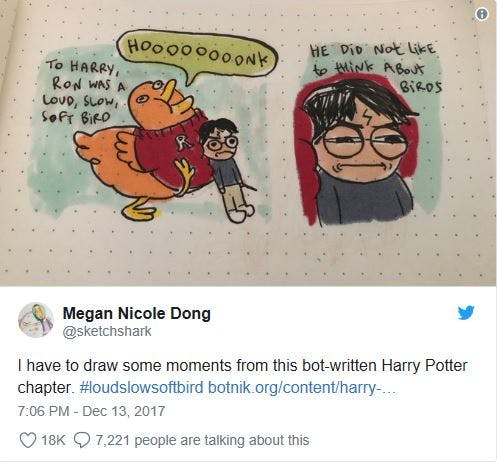The image size is (497, 463).
Task: Click the Twitter bird logo
Action: (466, 313)
